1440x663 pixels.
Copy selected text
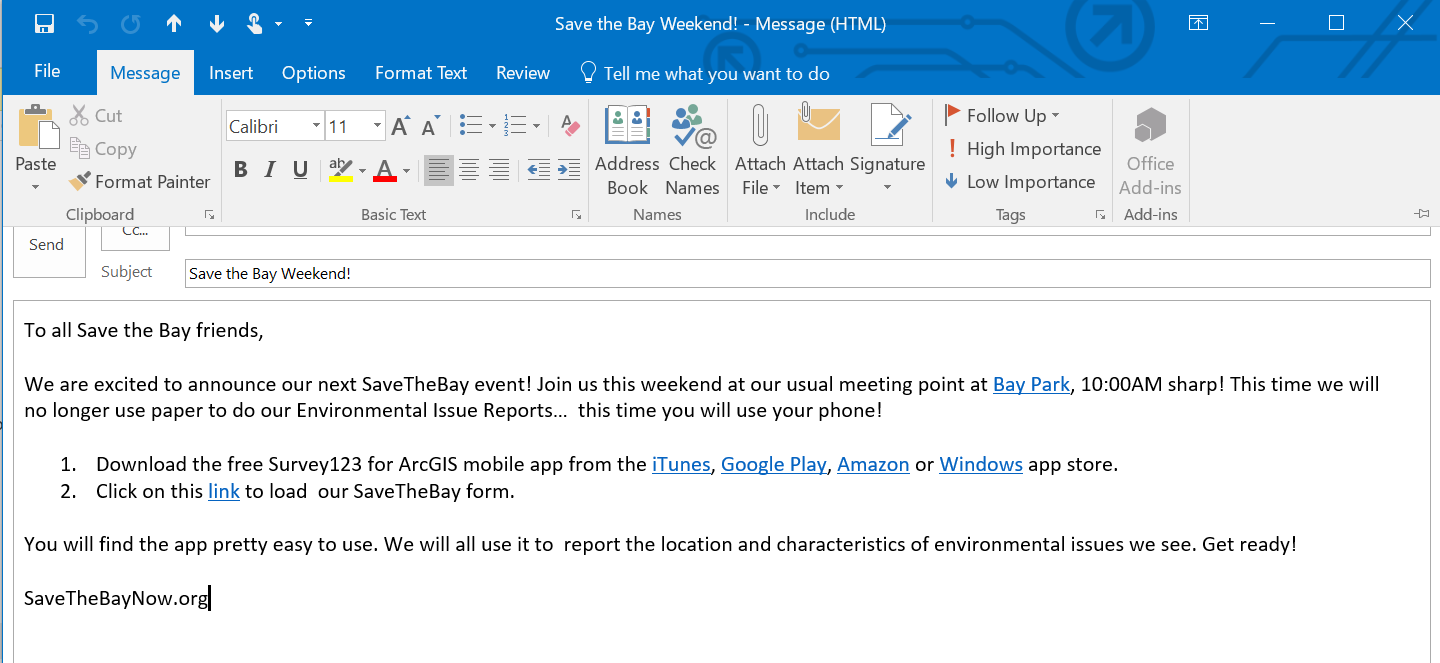(103, 149)
